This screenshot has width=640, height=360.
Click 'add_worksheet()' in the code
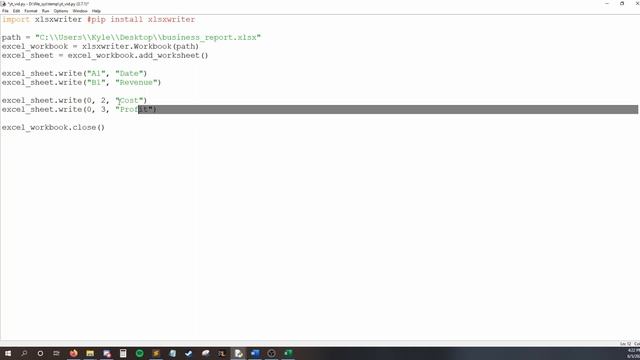173,56
